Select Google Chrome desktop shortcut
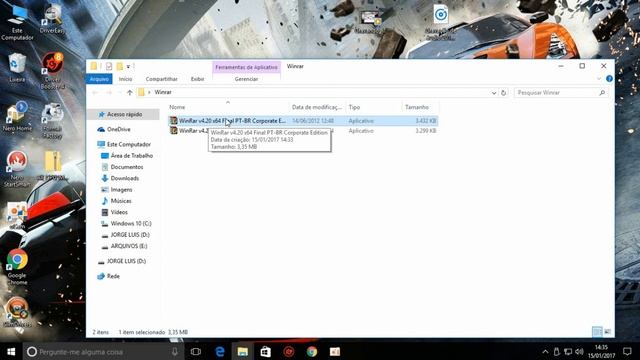 click(x=17, y=267)
